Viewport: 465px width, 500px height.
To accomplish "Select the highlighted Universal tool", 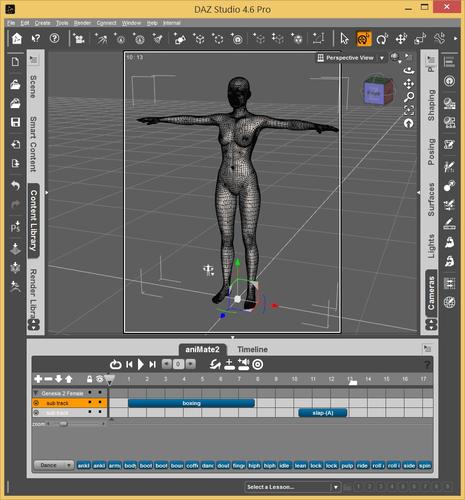I will click(363, 39).
